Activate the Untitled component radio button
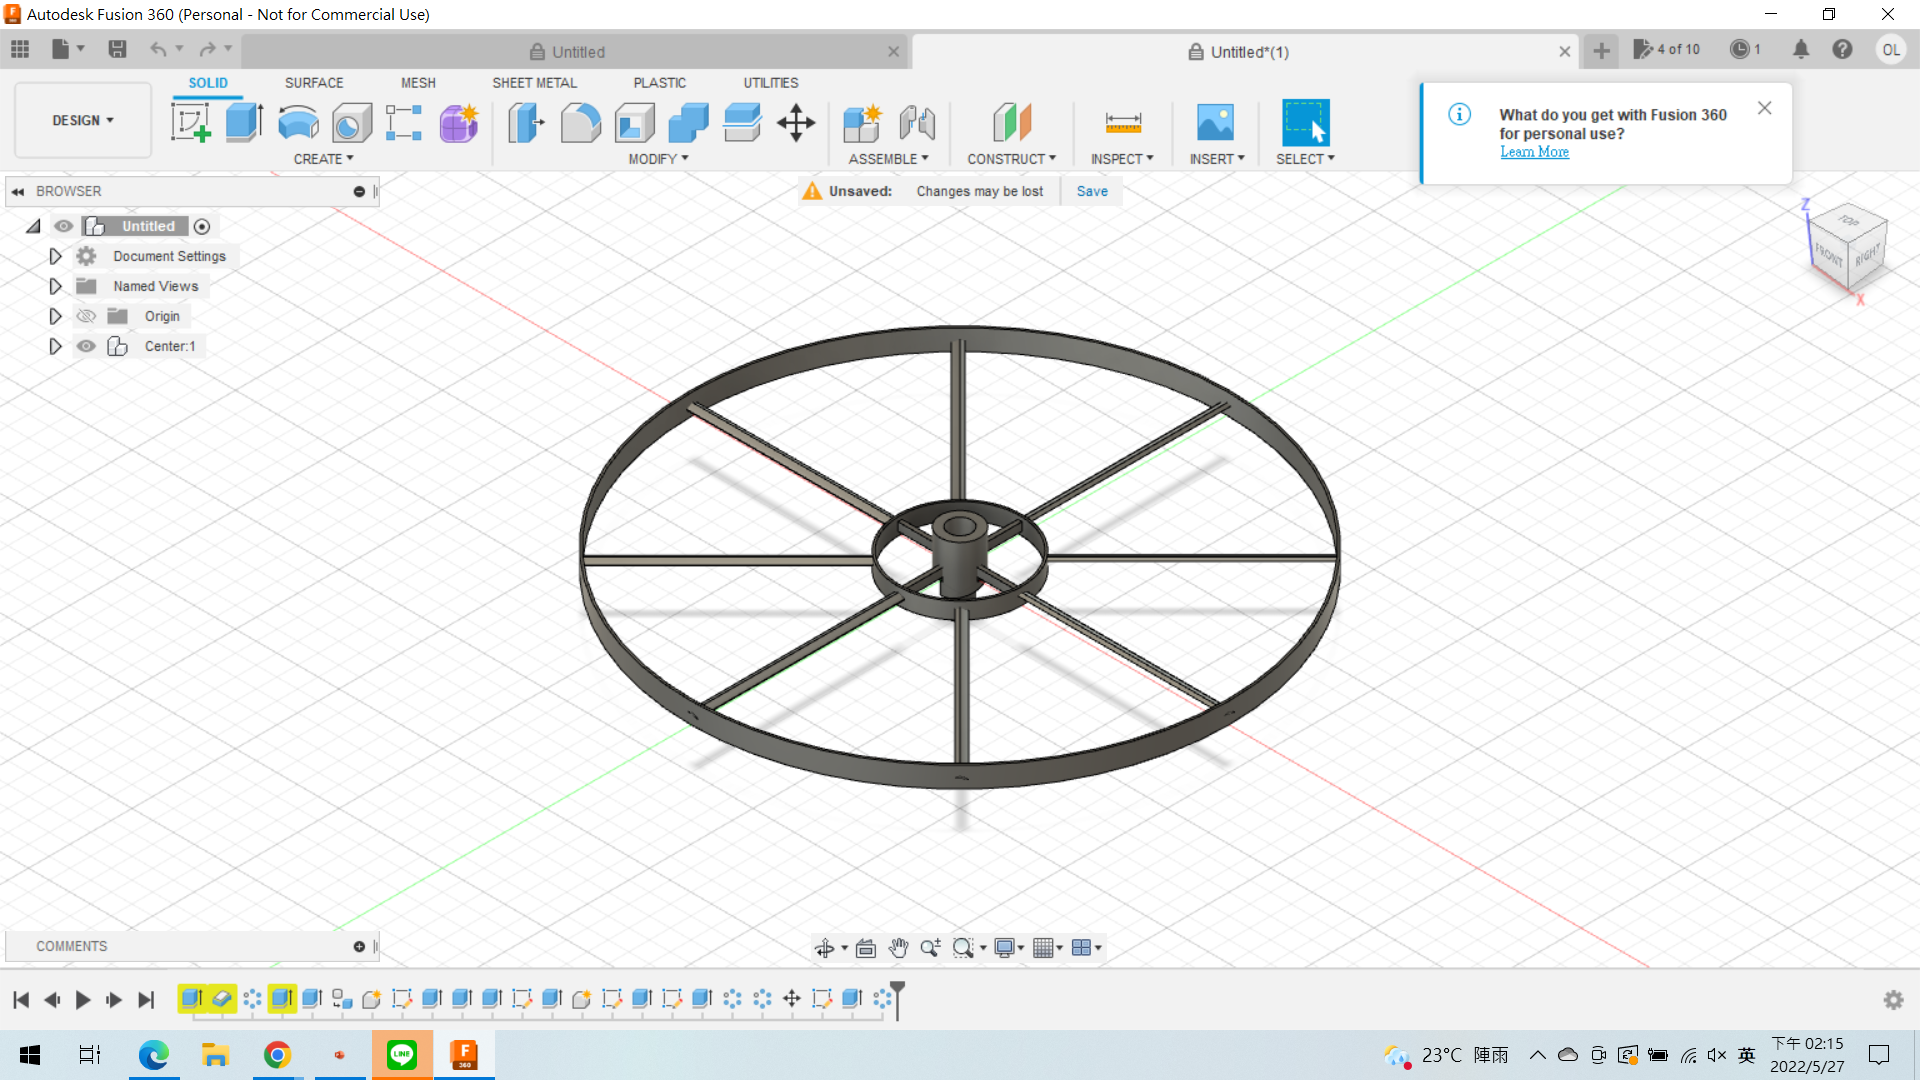 [202, 227]
